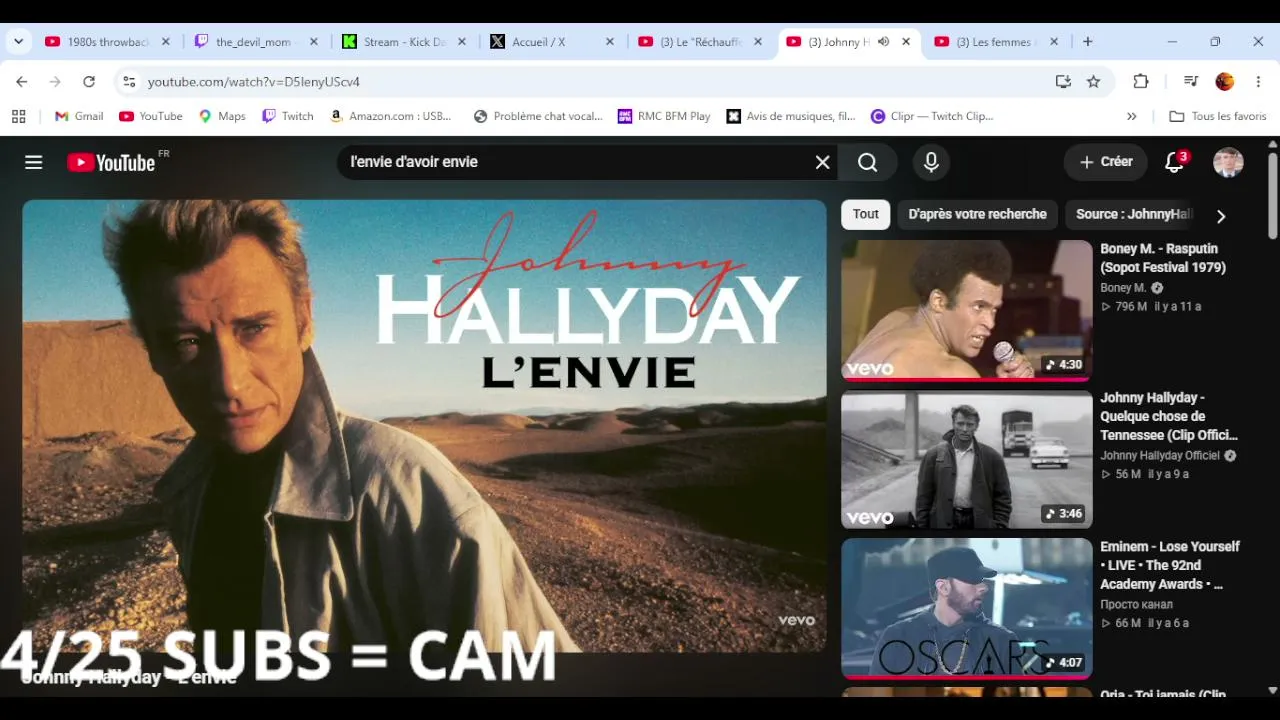Bookmark this page with the star

point(1094,82)
